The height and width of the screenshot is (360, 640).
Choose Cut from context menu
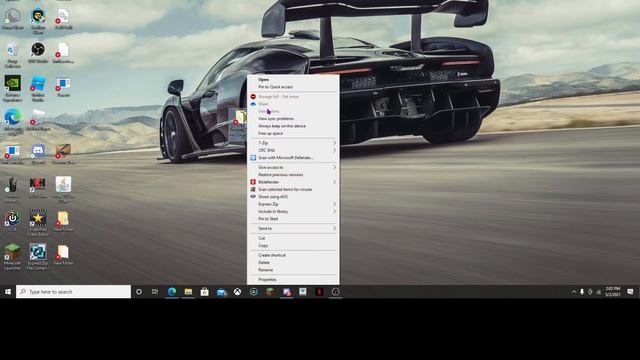click(293, 238)
